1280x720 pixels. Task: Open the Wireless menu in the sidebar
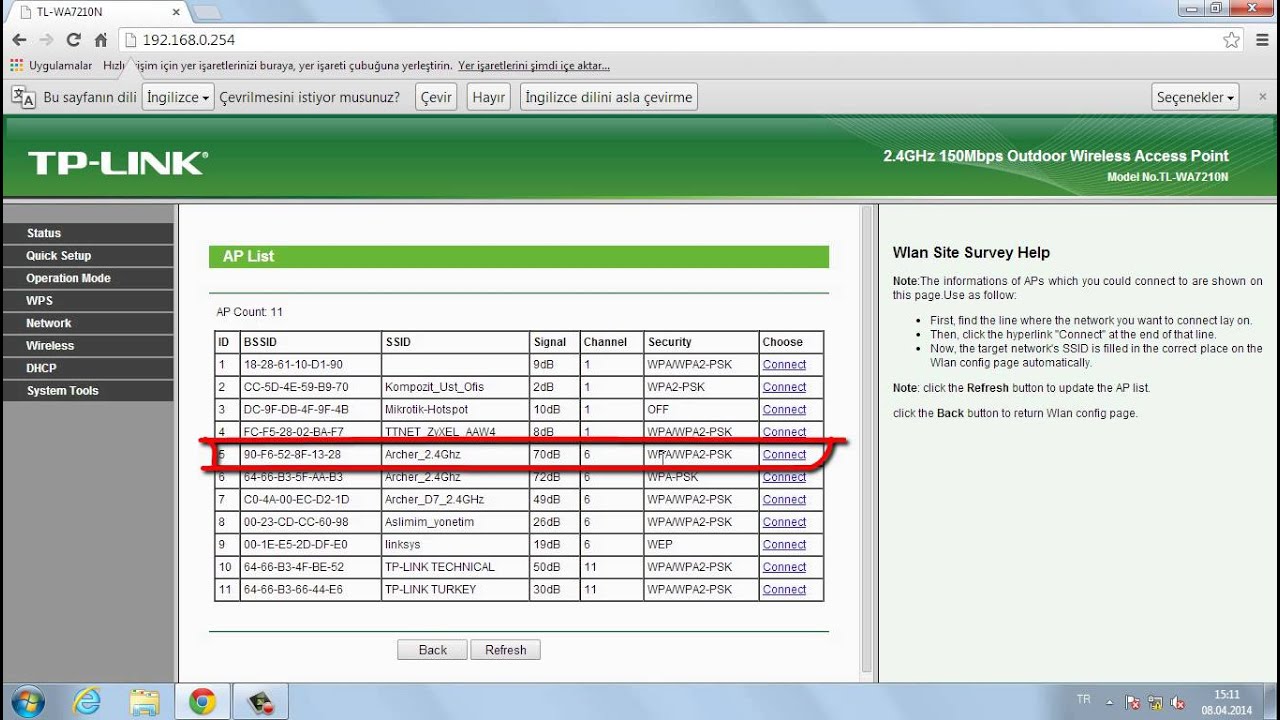[50, 346]
